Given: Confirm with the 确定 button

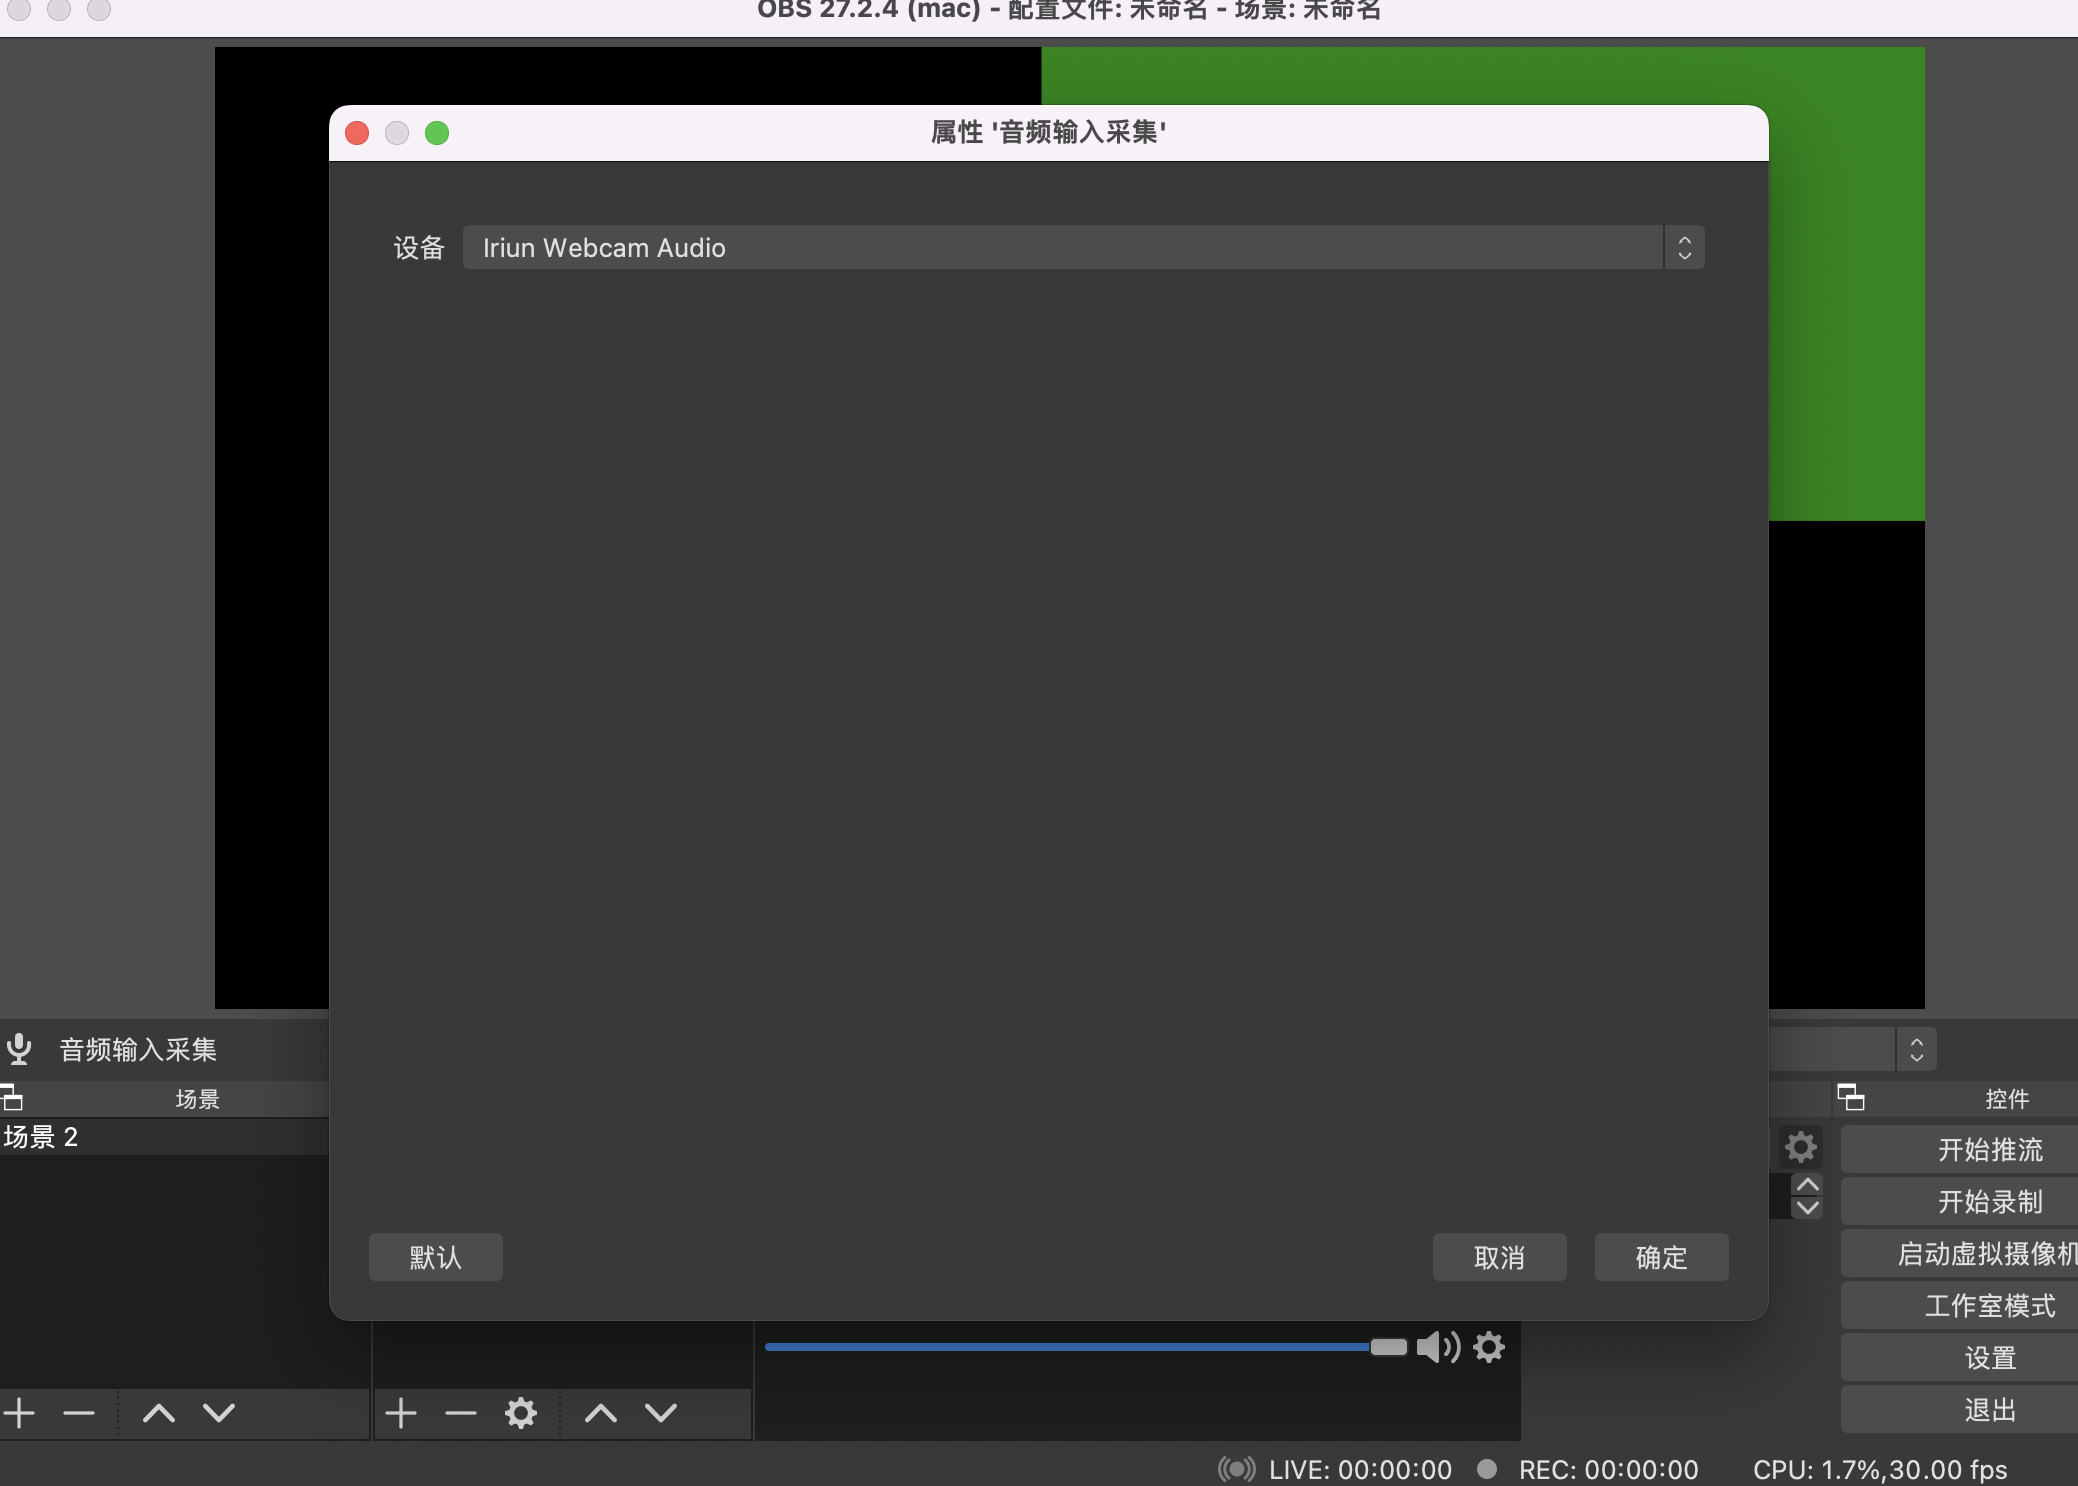Looking at the screenshot, I should click(1661, 1257).
